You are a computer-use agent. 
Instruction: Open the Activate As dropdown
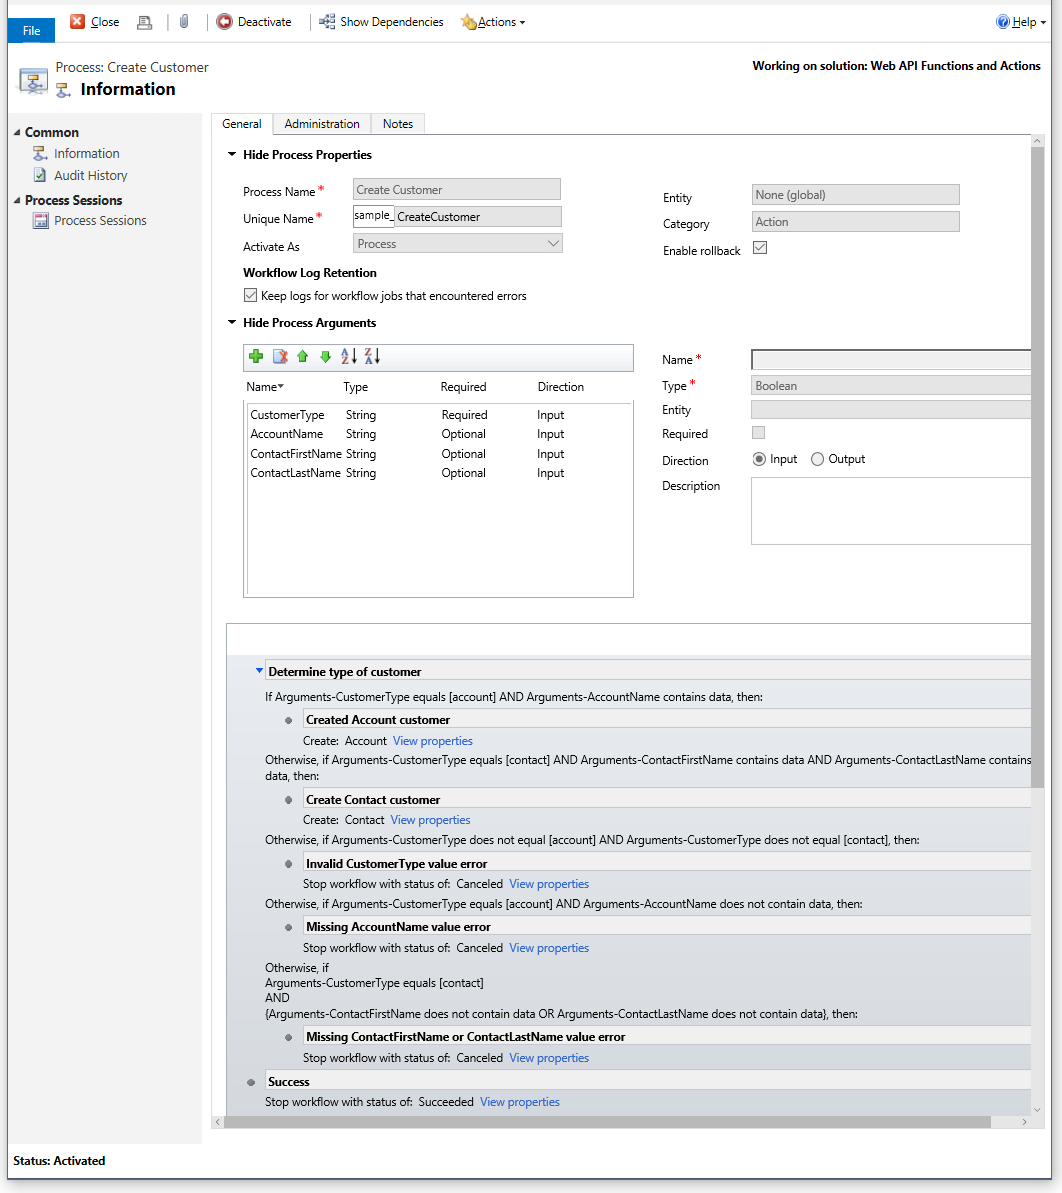[x=458, y=244]
